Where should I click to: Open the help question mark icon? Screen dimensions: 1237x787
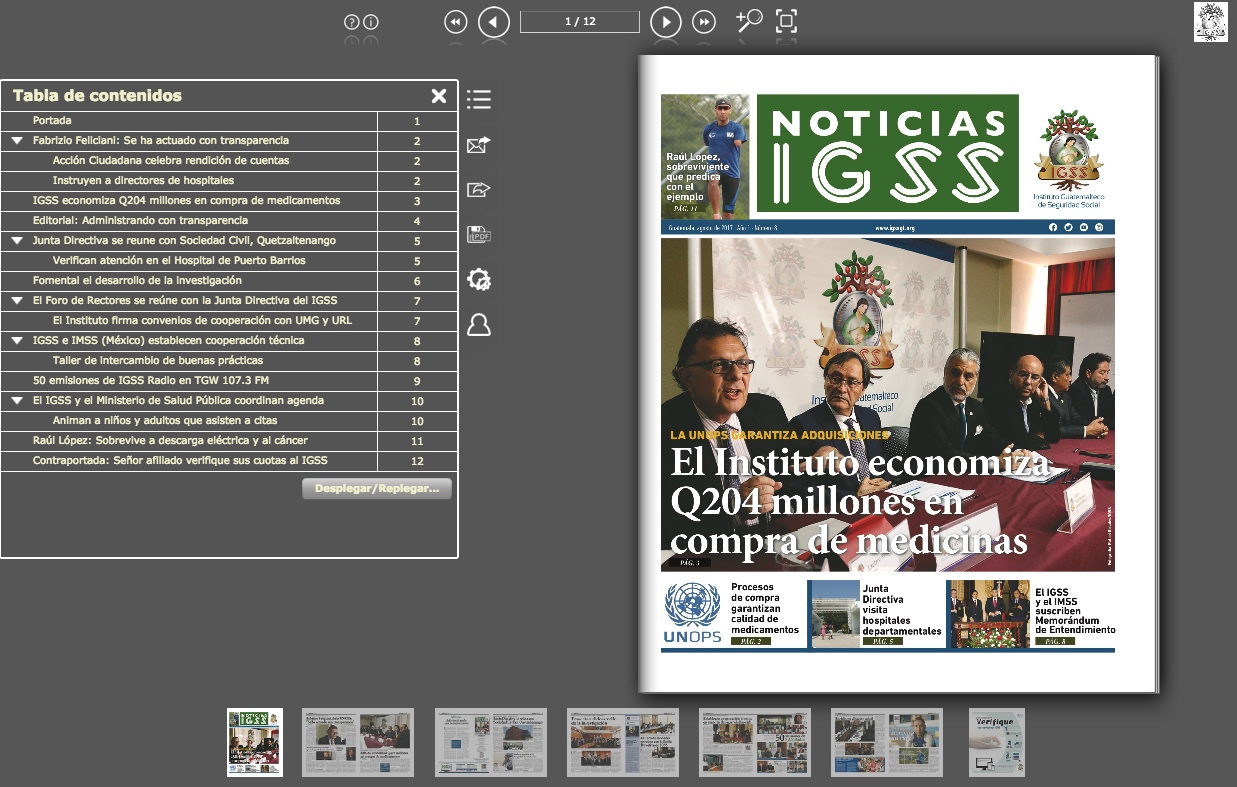[351, 22]
